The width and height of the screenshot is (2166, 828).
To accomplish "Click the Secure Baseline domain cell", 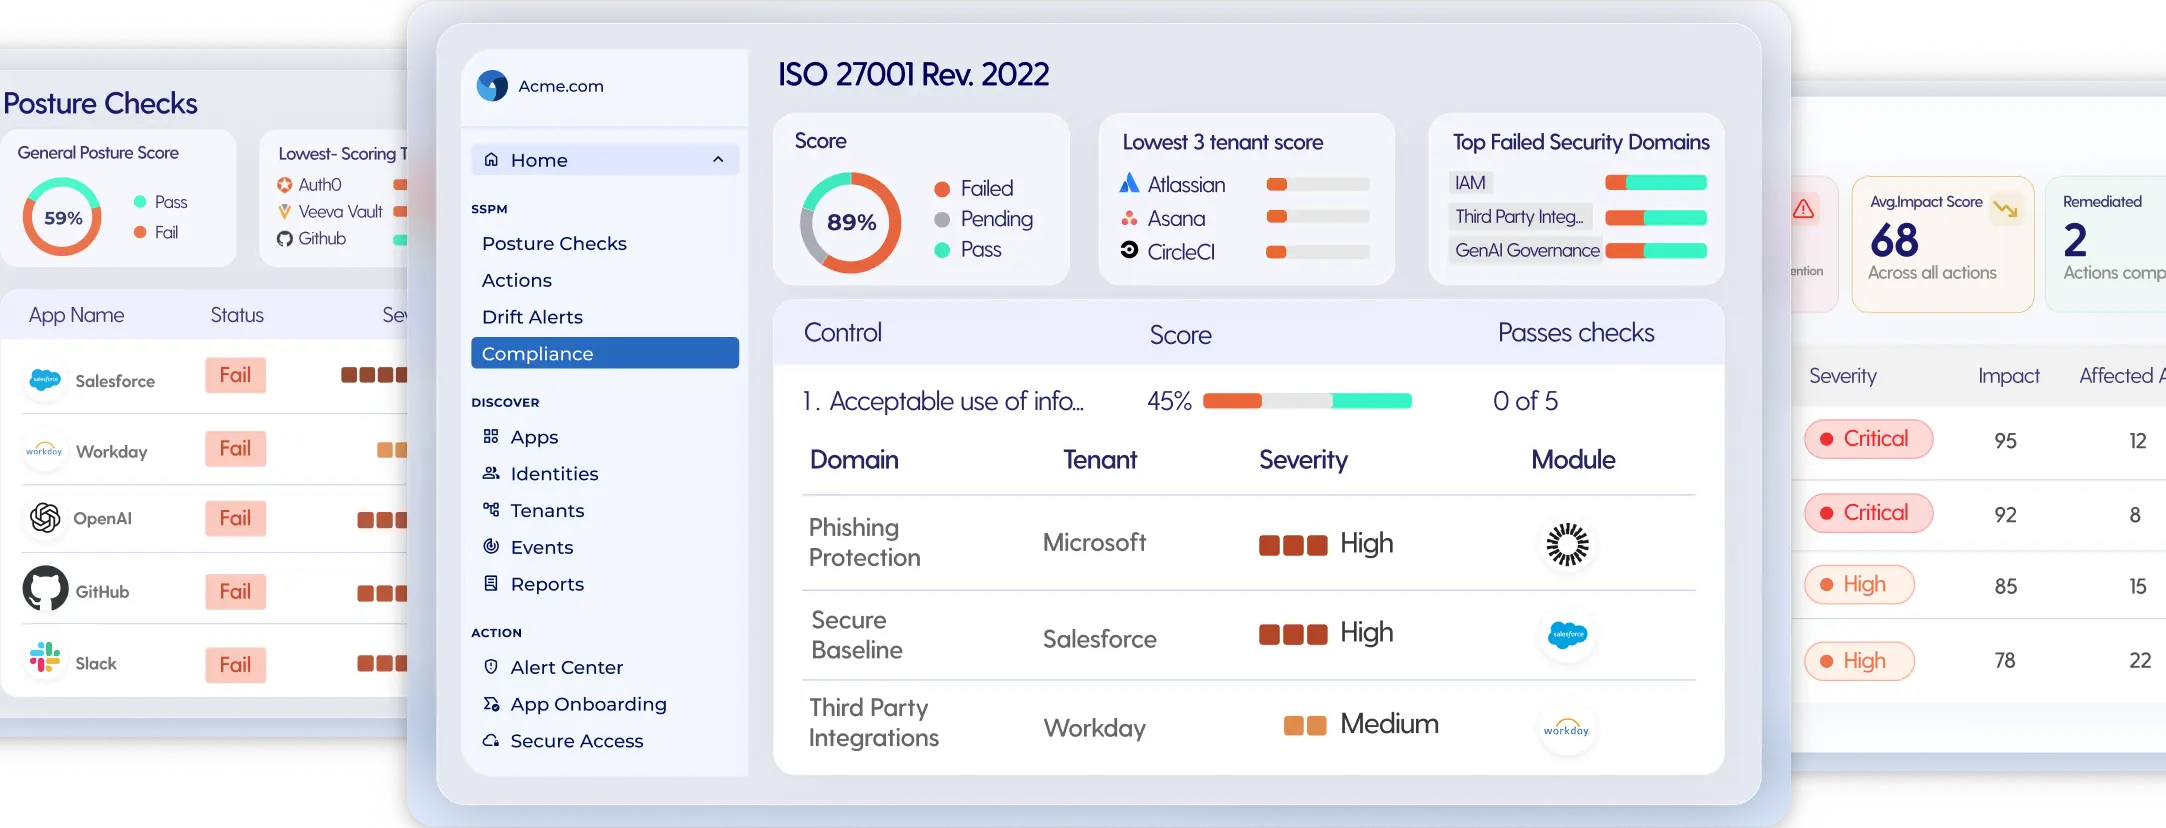I will (x=857, y=635).
